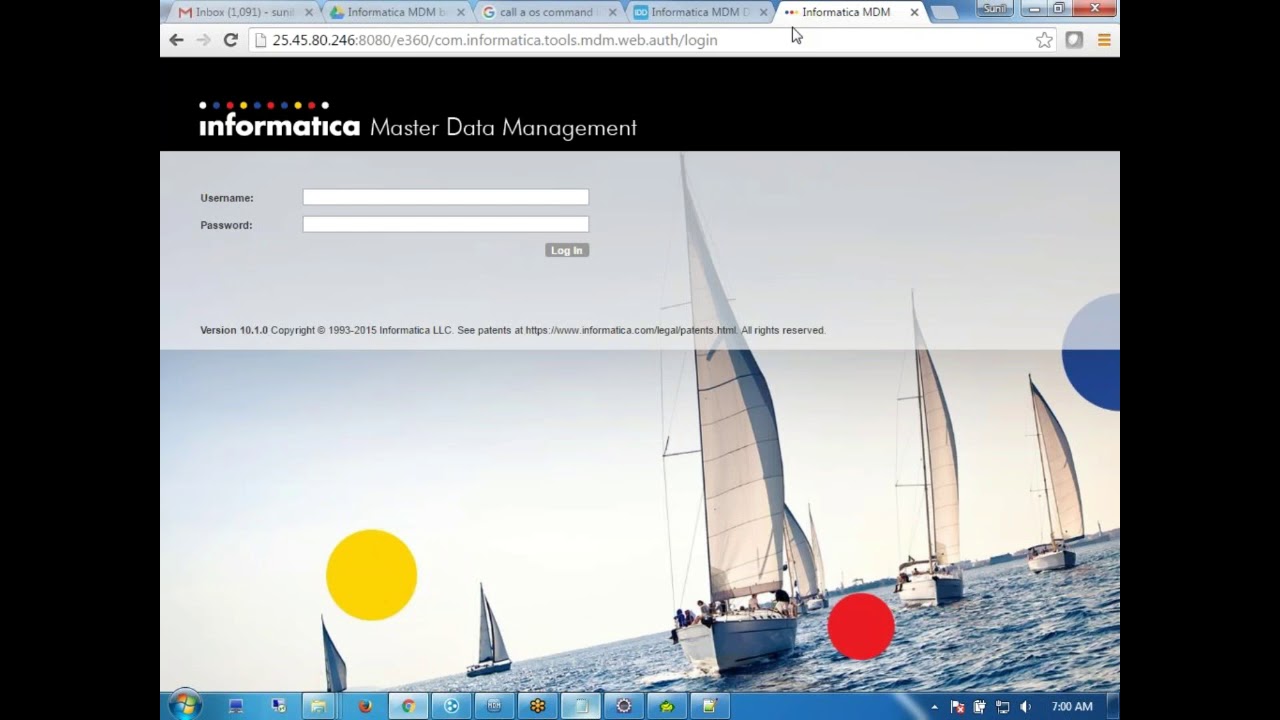Image resolution: width=1280 pixels, height=720 pixels.
Task: Open the notepad taskbar icon
Action: pyautogui.click(x=710, y=706)
